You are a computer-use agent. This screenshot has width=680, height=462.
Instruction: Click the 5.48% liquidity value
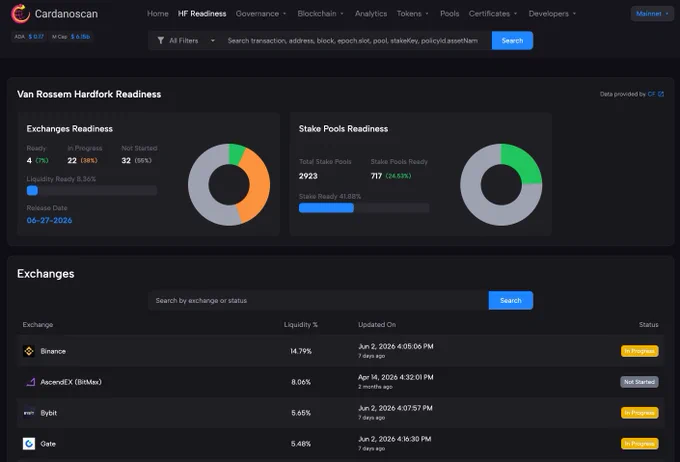click(301, 444)
